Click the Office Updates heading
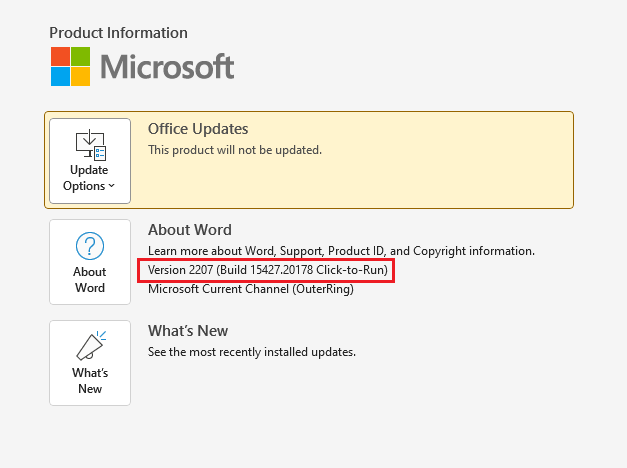The width and height of the screenshot is (627, 468). pyautogui.click(x=198, y=129)
